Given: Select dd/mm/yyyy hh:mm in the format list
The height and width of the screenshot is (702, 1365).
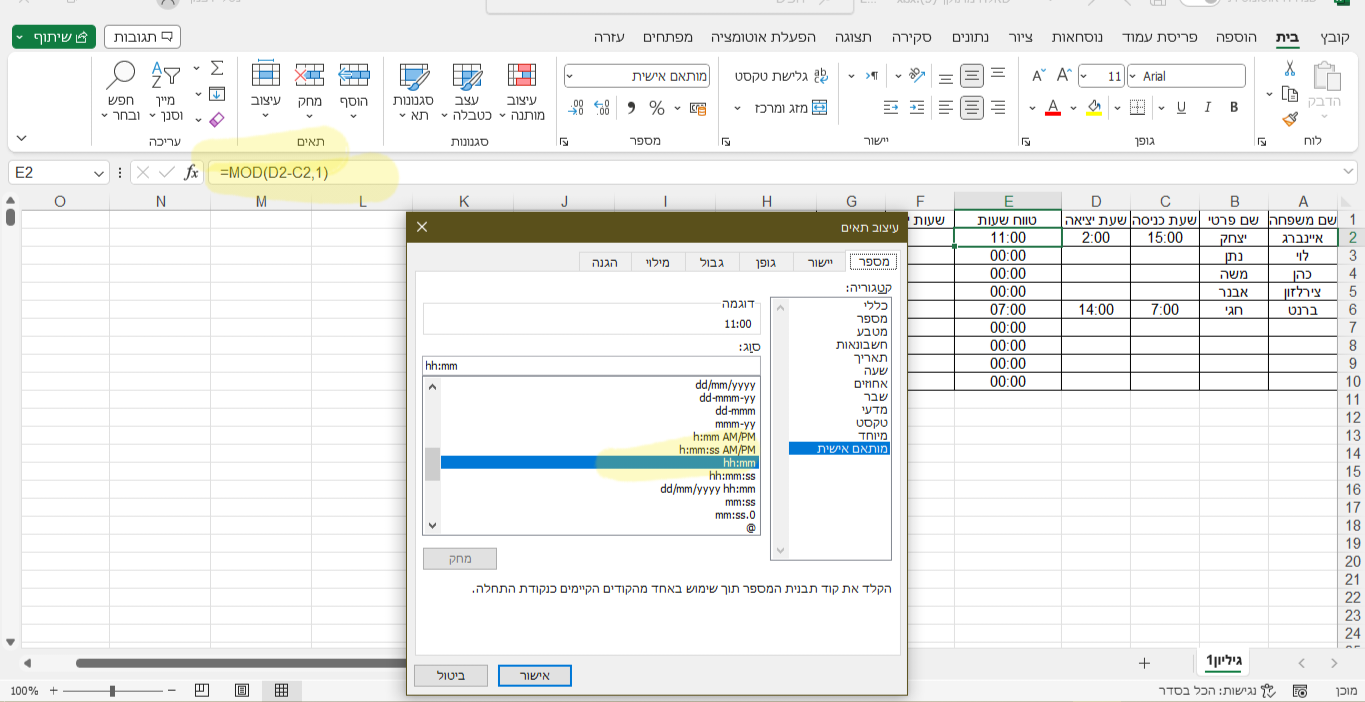Looking at the screenshot, I should (708, 489).
